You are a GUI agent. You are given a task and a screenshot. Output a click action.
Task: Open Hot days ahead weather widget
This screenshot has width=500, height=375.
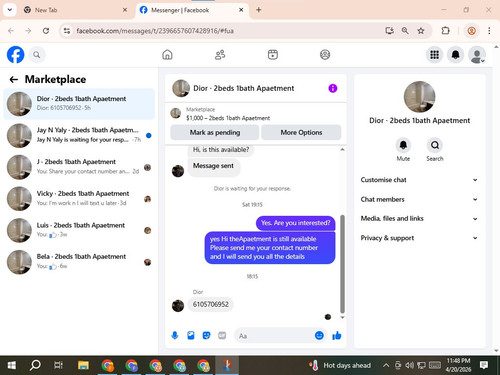point(340,366)
